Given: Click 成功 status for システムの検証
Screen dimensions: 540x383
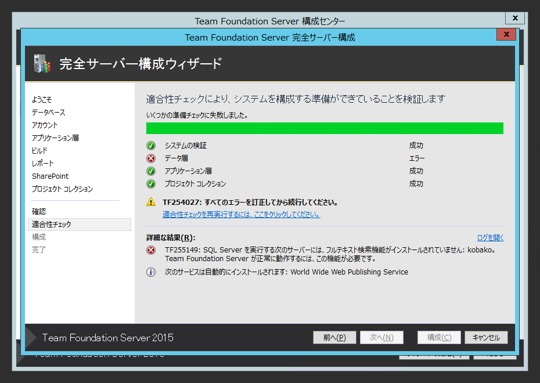Looking at the screenshot, I should (x=416, y=146).
